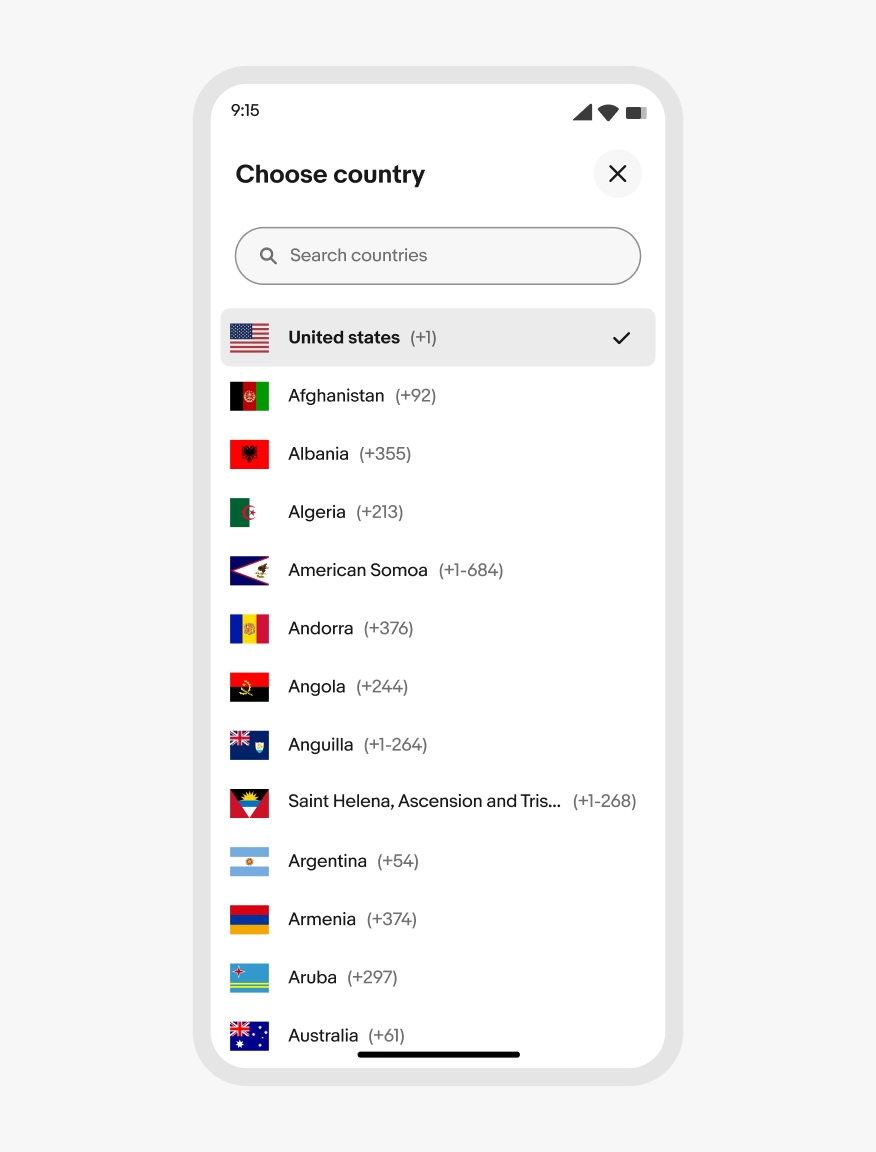
Task: Click the Angola flag icon
Action: 249,687
